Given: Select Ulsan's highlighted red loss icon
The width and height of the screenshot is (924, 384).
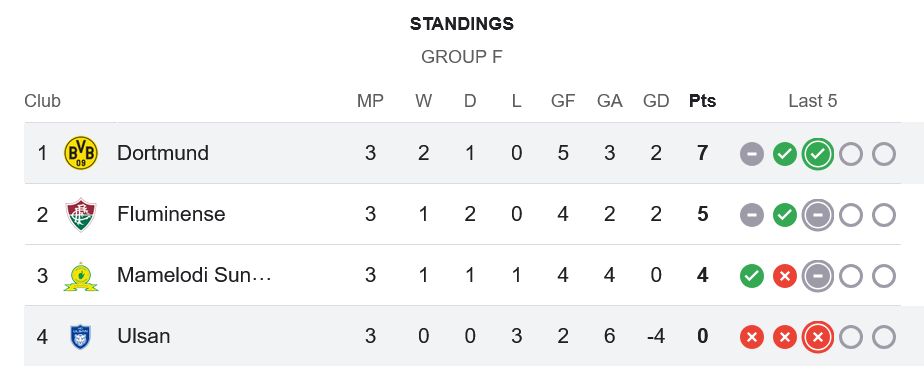Looking at the screenshot, I should point(818,337).
